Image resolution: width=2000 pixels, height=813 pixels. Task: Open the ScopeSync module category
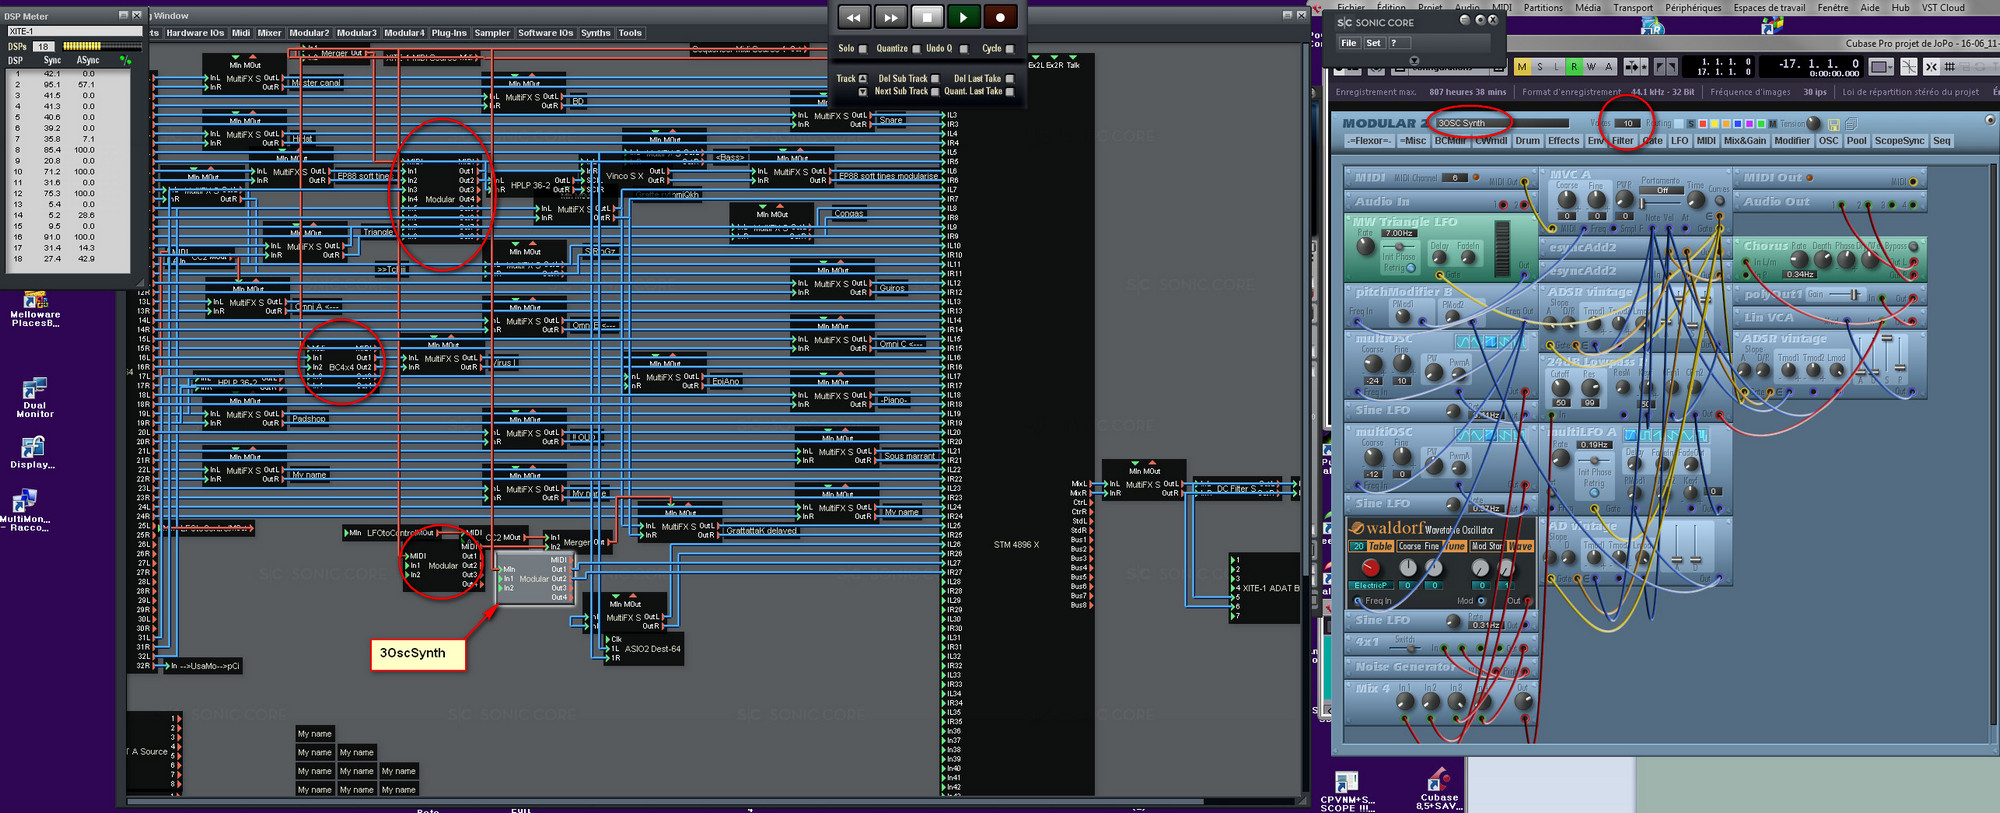1900,141
